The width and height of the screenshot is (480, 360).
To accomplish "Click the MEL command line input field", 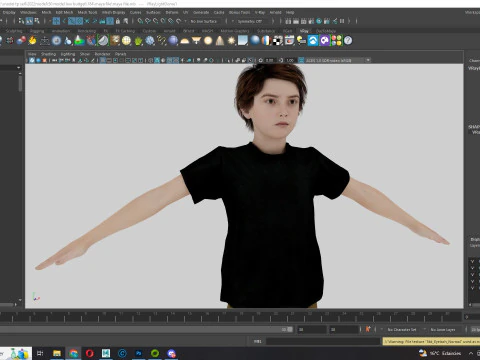I will [x=323, y=341].
